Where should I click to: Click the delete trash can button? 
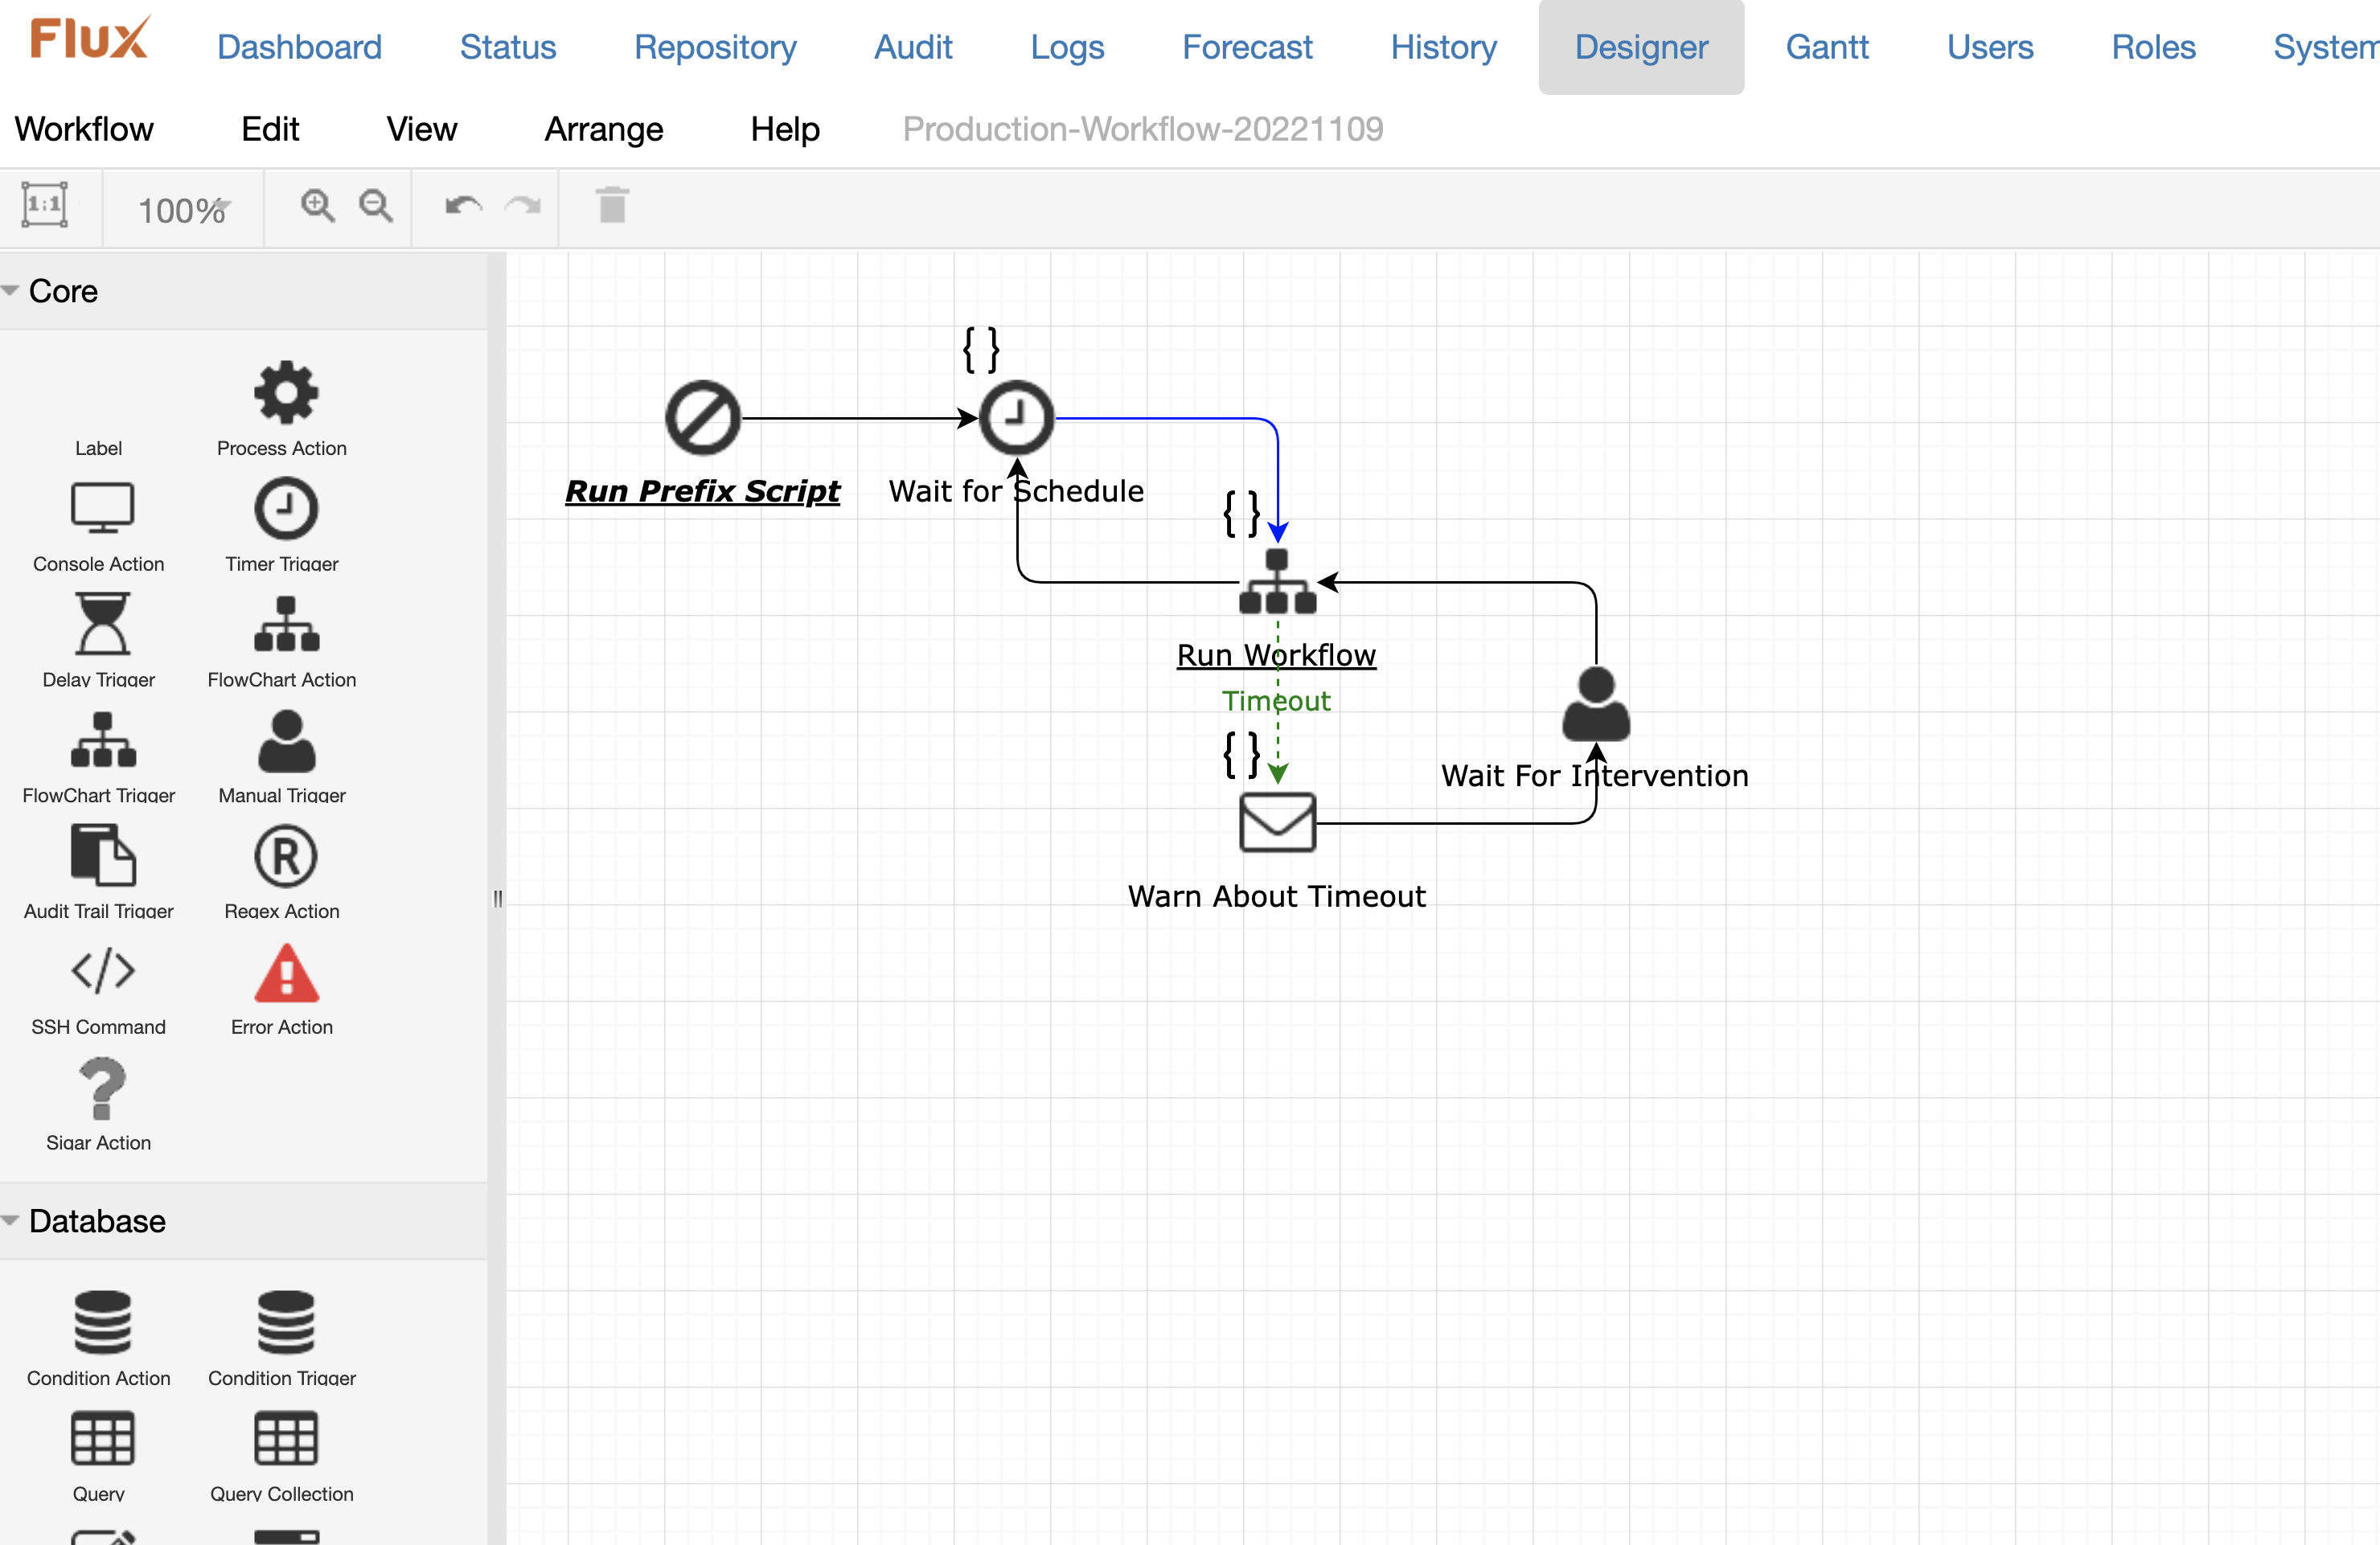tap(612, 205)
